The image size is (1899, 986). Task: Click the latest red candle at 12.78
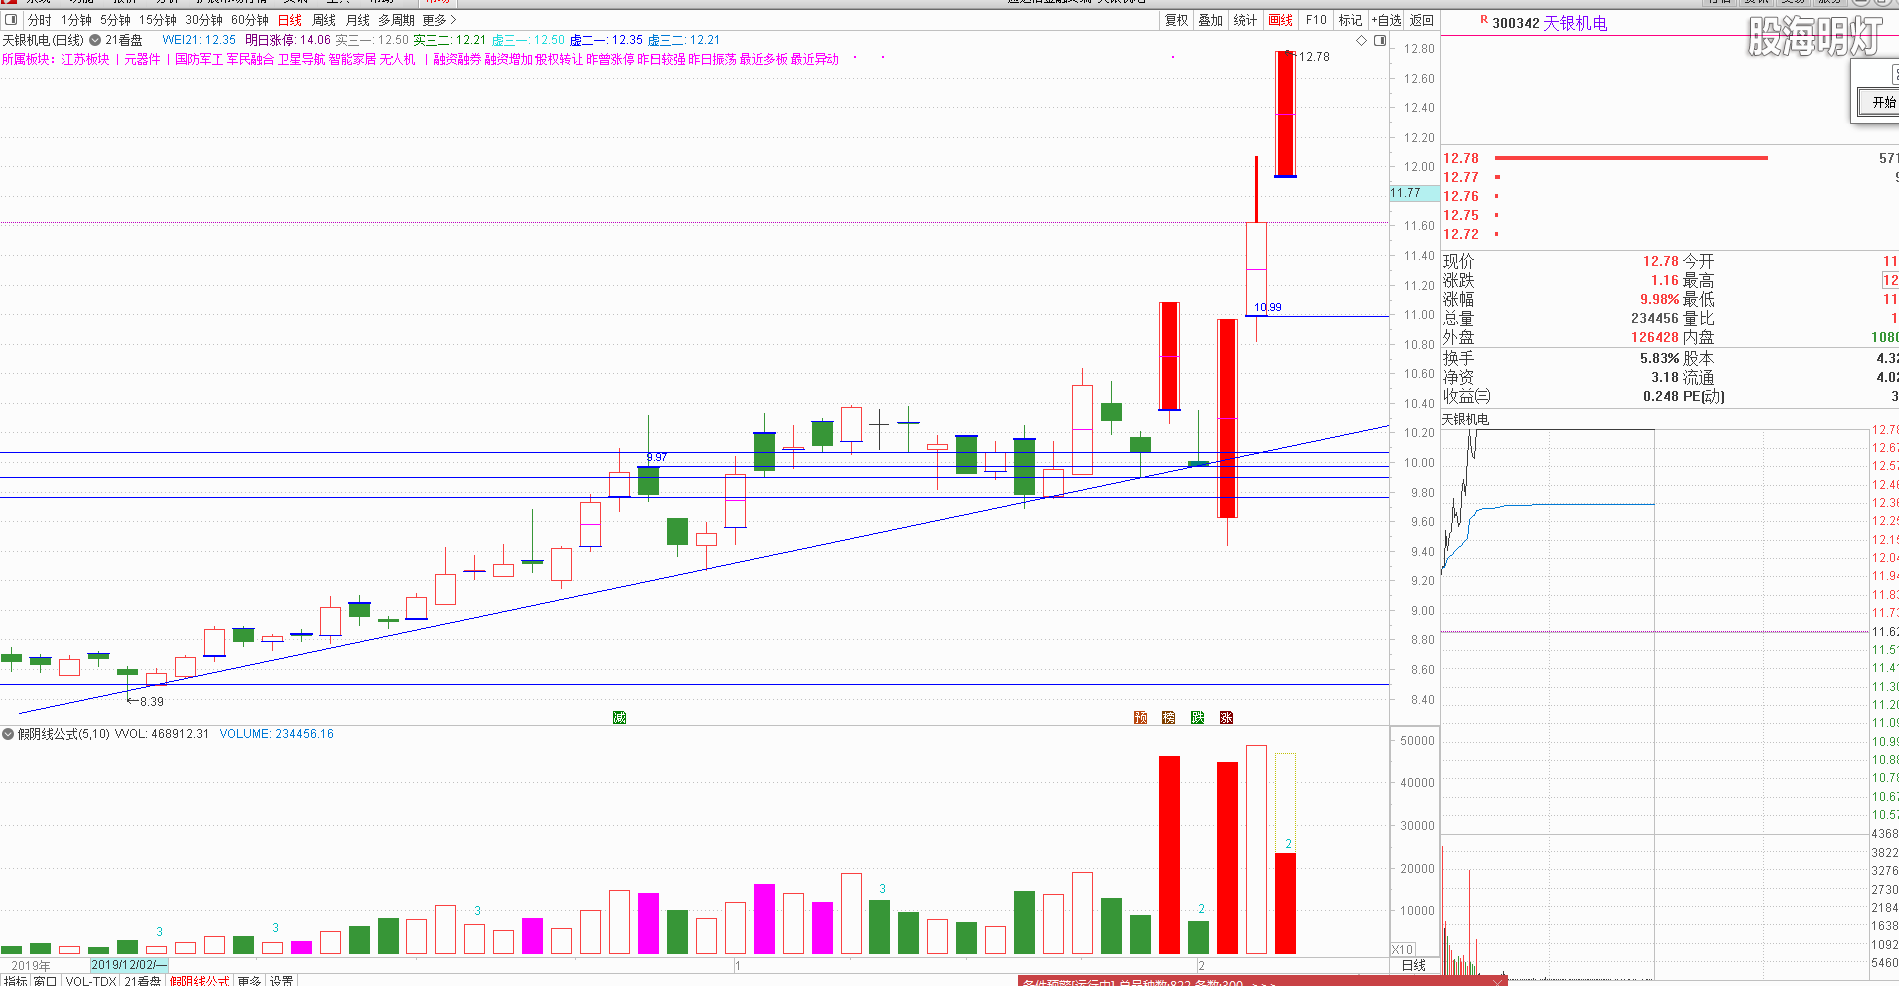(x=1286, y=114)
